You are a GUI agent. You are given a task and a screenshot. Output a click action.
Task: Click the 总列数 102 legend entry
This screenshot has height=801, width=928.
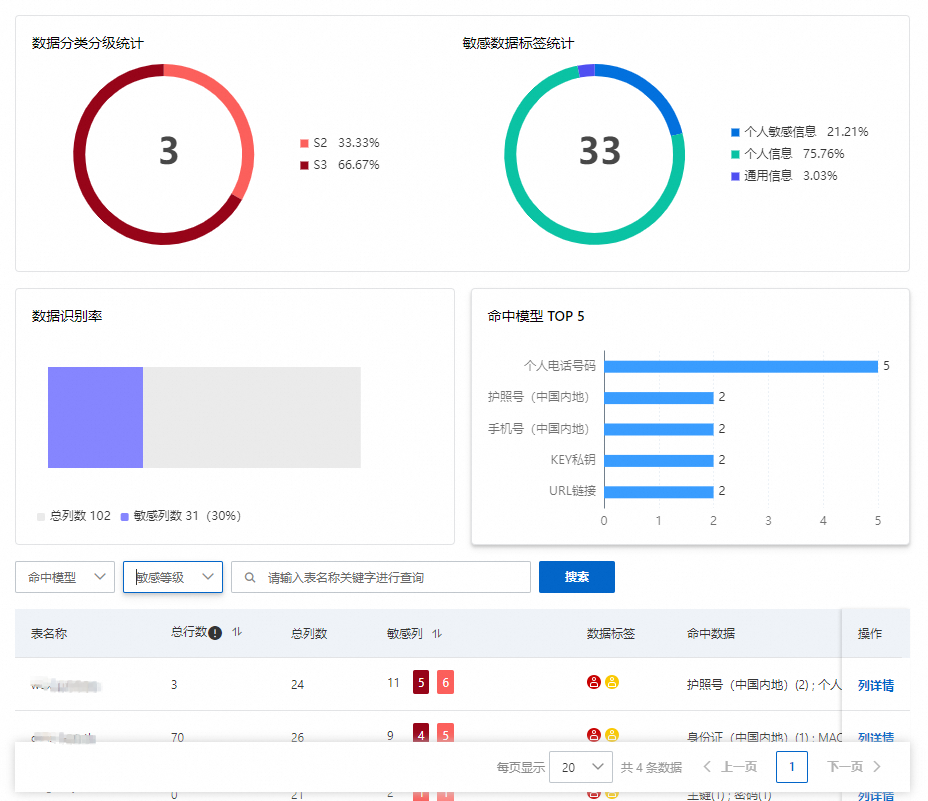[74, 516]
